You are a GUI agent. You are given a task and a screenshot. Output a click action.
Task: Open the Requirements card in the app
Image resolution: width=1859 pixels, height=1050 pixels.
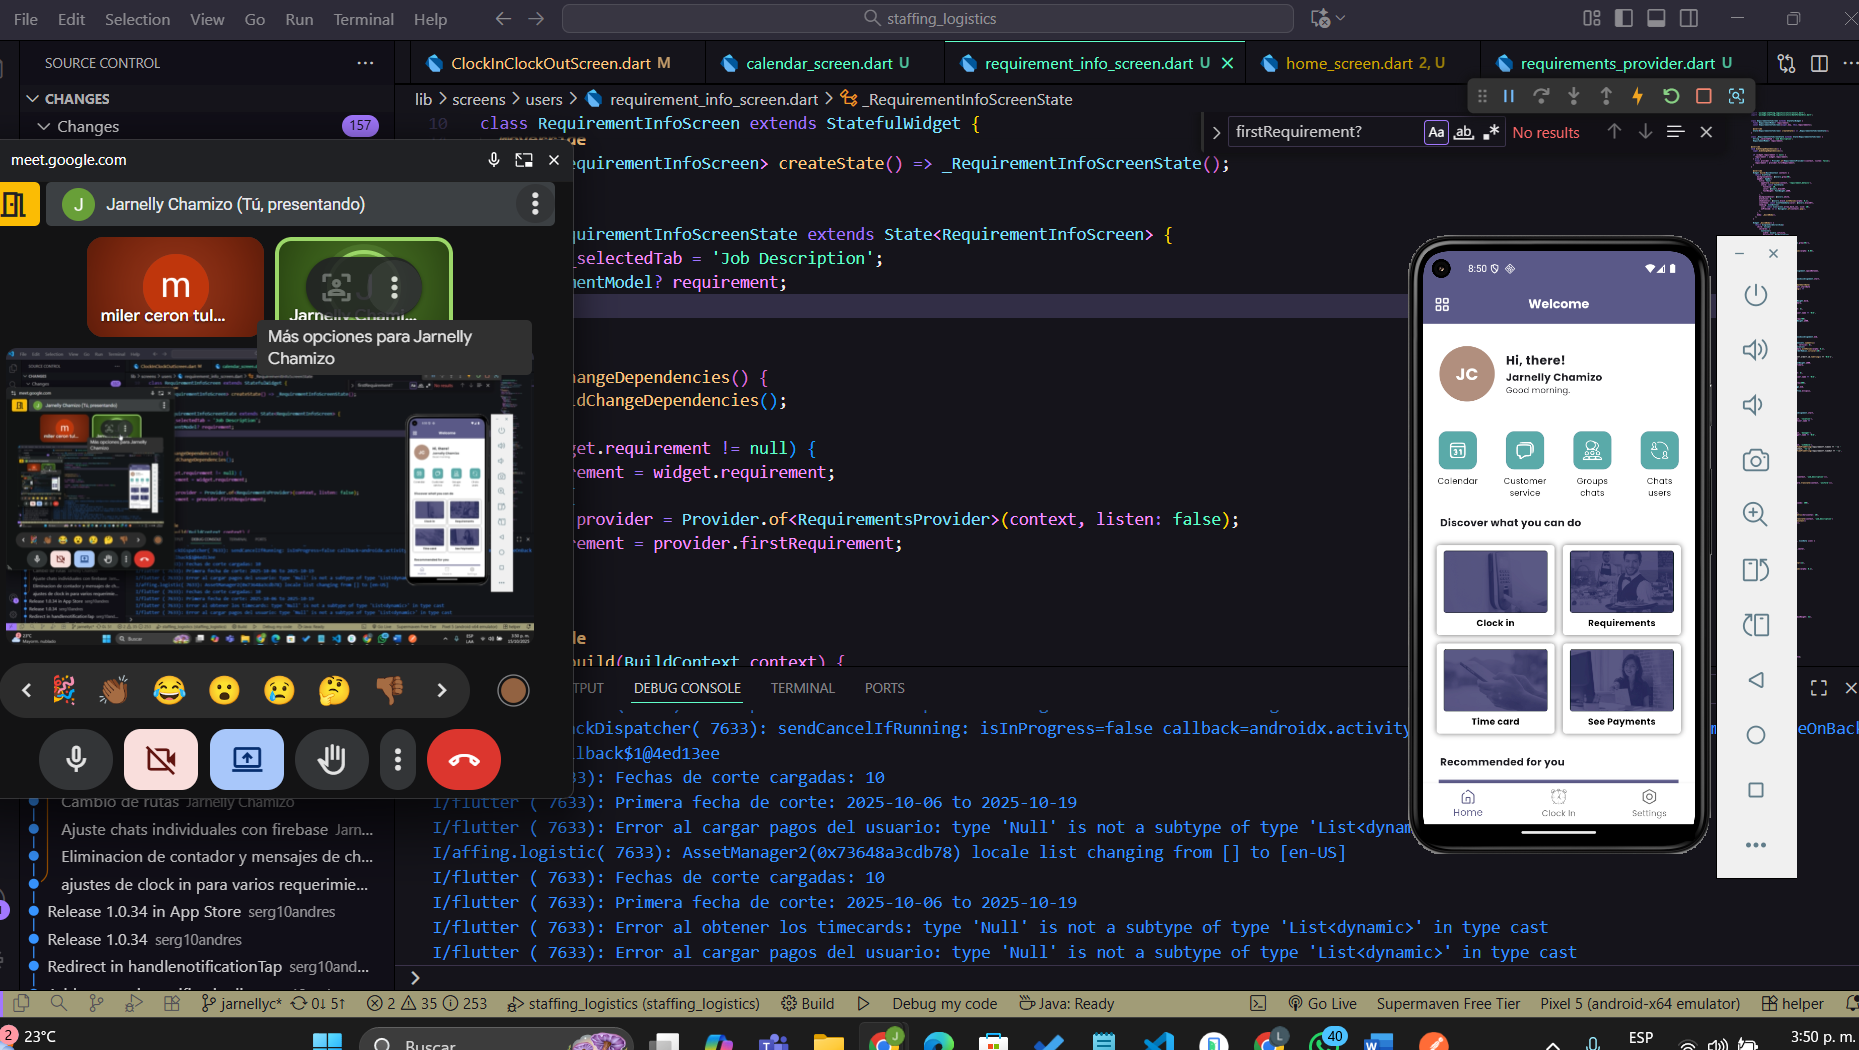(x=1621, y=589)
